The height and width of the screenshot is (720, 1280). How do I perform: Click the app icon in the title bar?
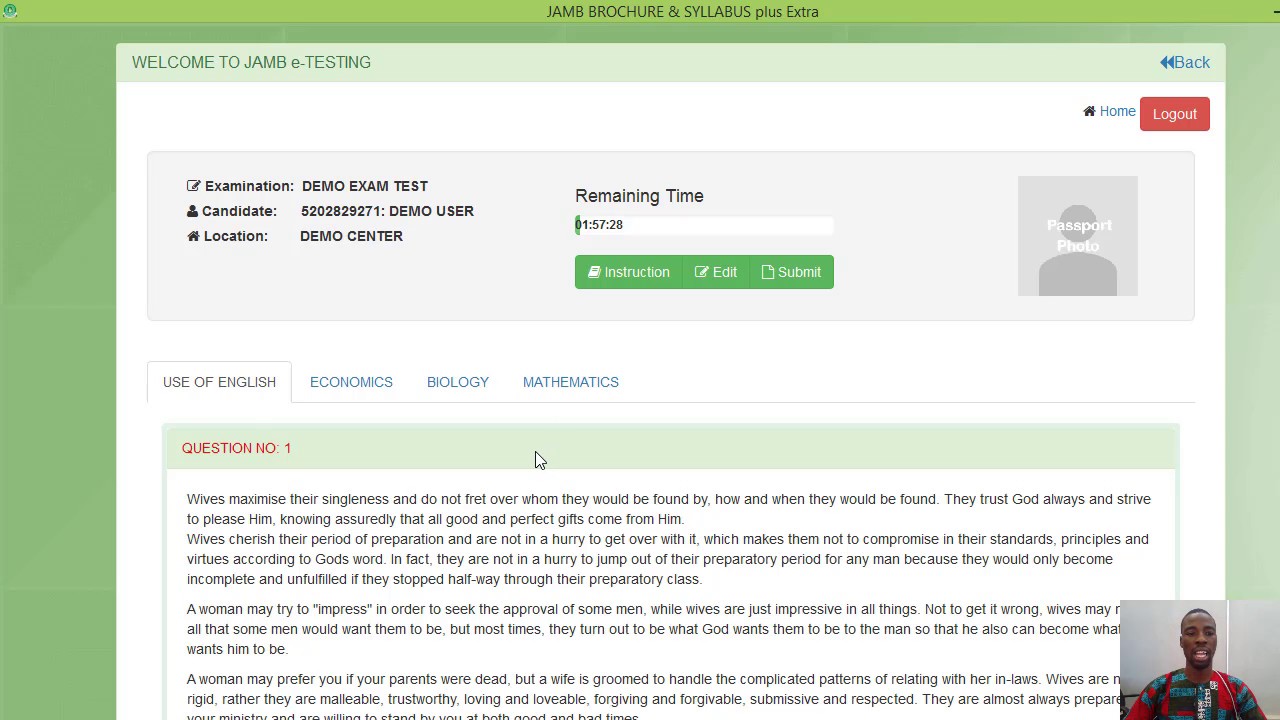coord(10,11)
